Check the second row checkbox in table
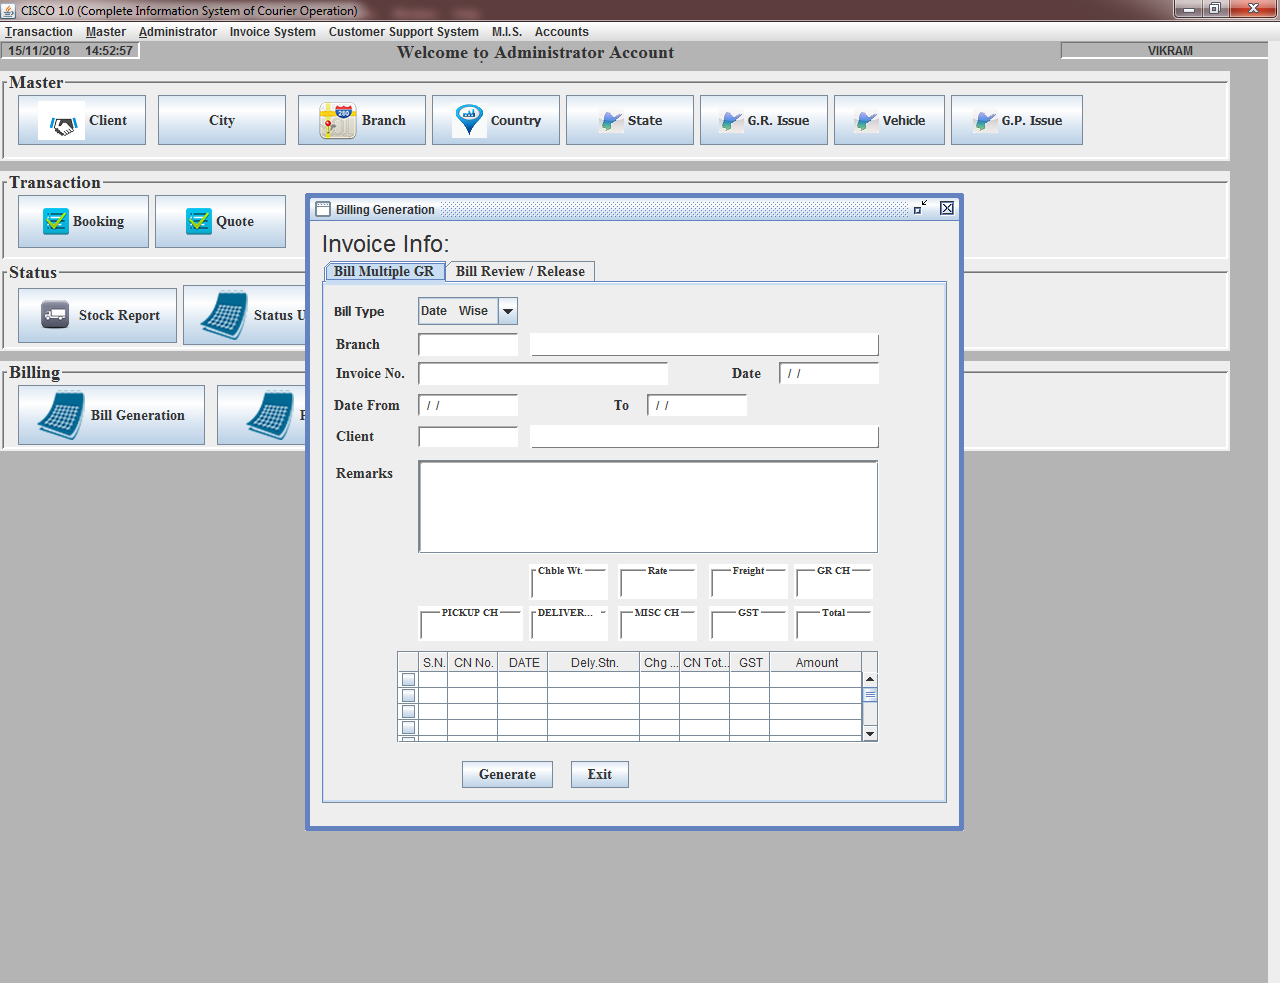 [408, 696]
